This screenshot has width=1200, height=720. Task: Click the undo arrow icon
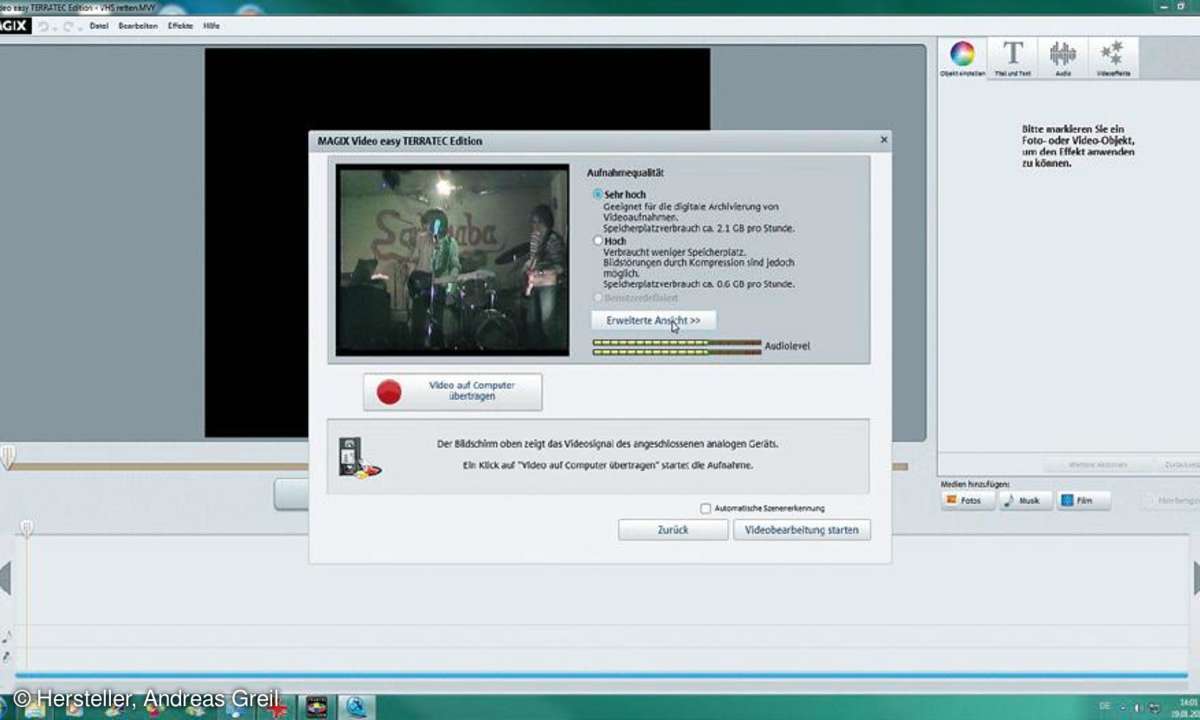coord(43,26)
